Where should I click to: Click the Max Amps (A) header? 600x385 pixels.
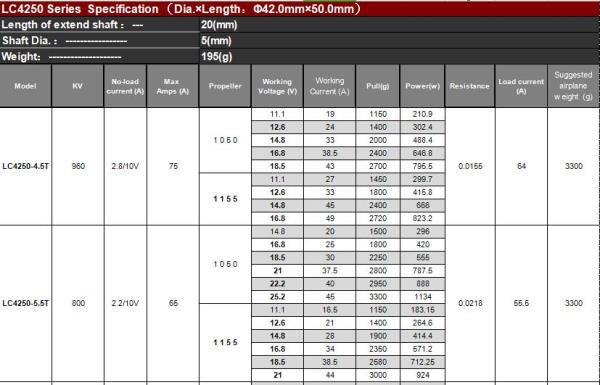(173, 86)
